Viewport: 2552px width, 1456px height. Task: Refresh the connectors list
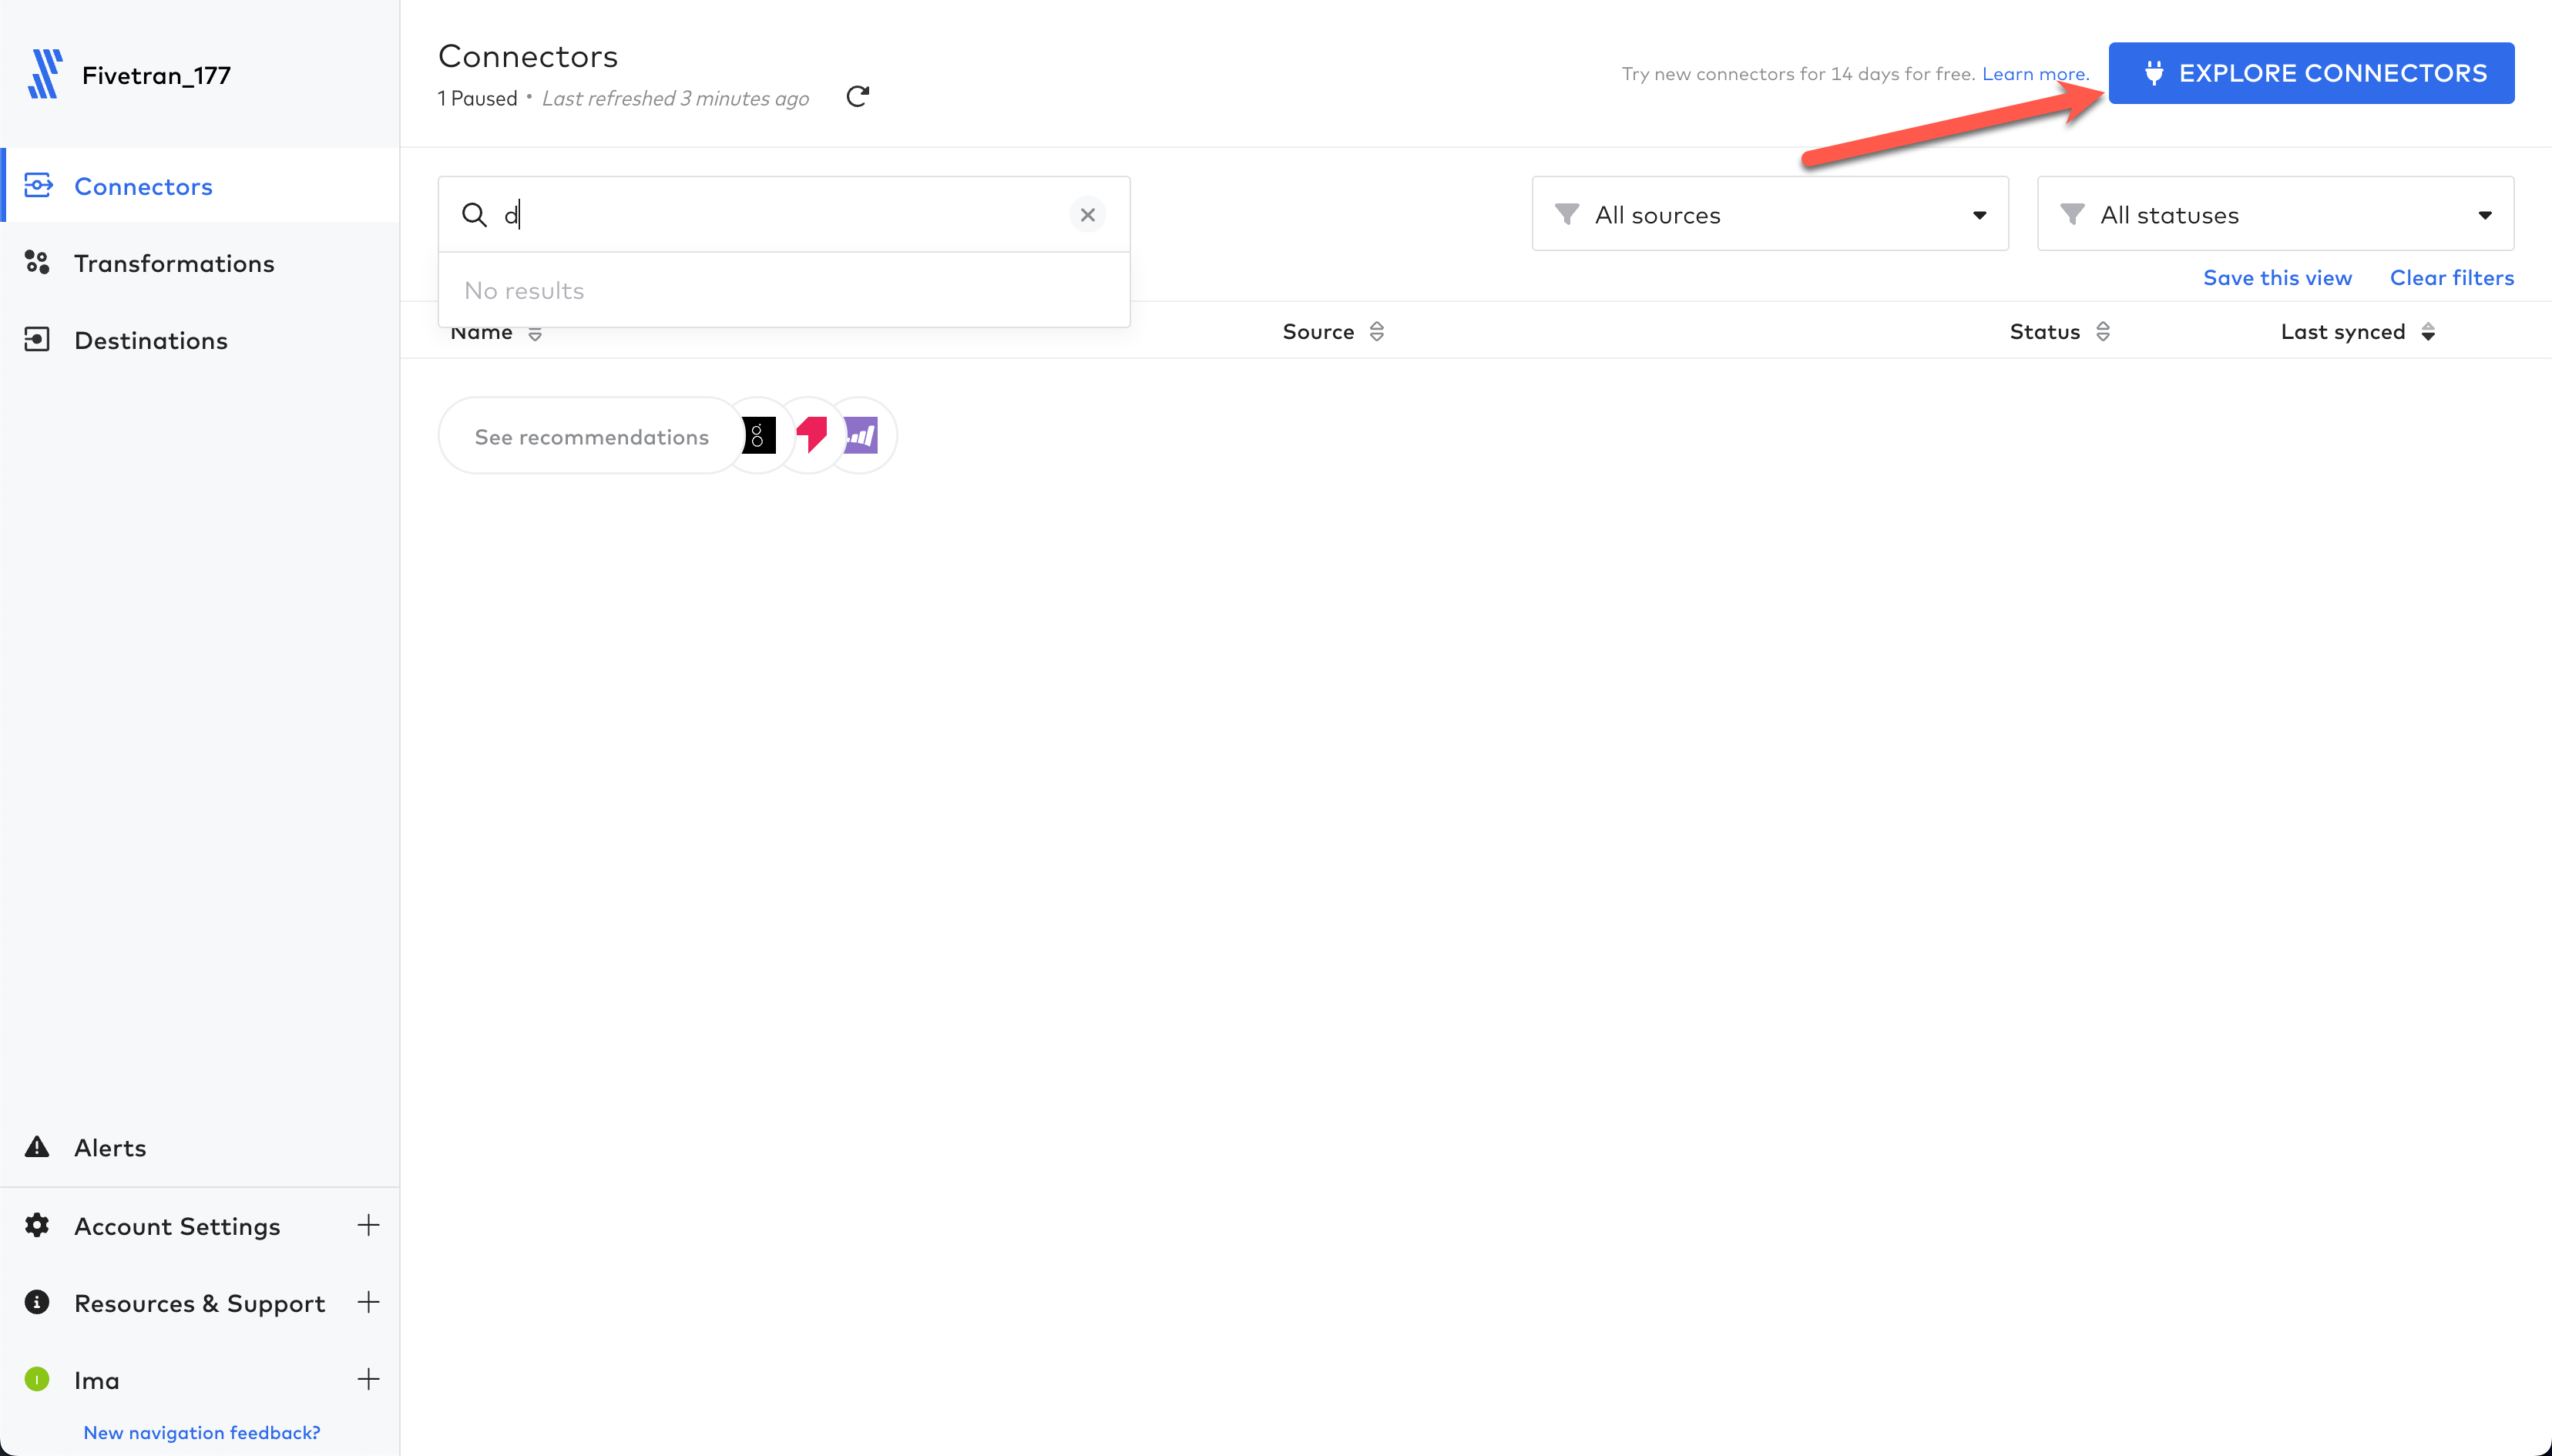[x=857, y=97]
